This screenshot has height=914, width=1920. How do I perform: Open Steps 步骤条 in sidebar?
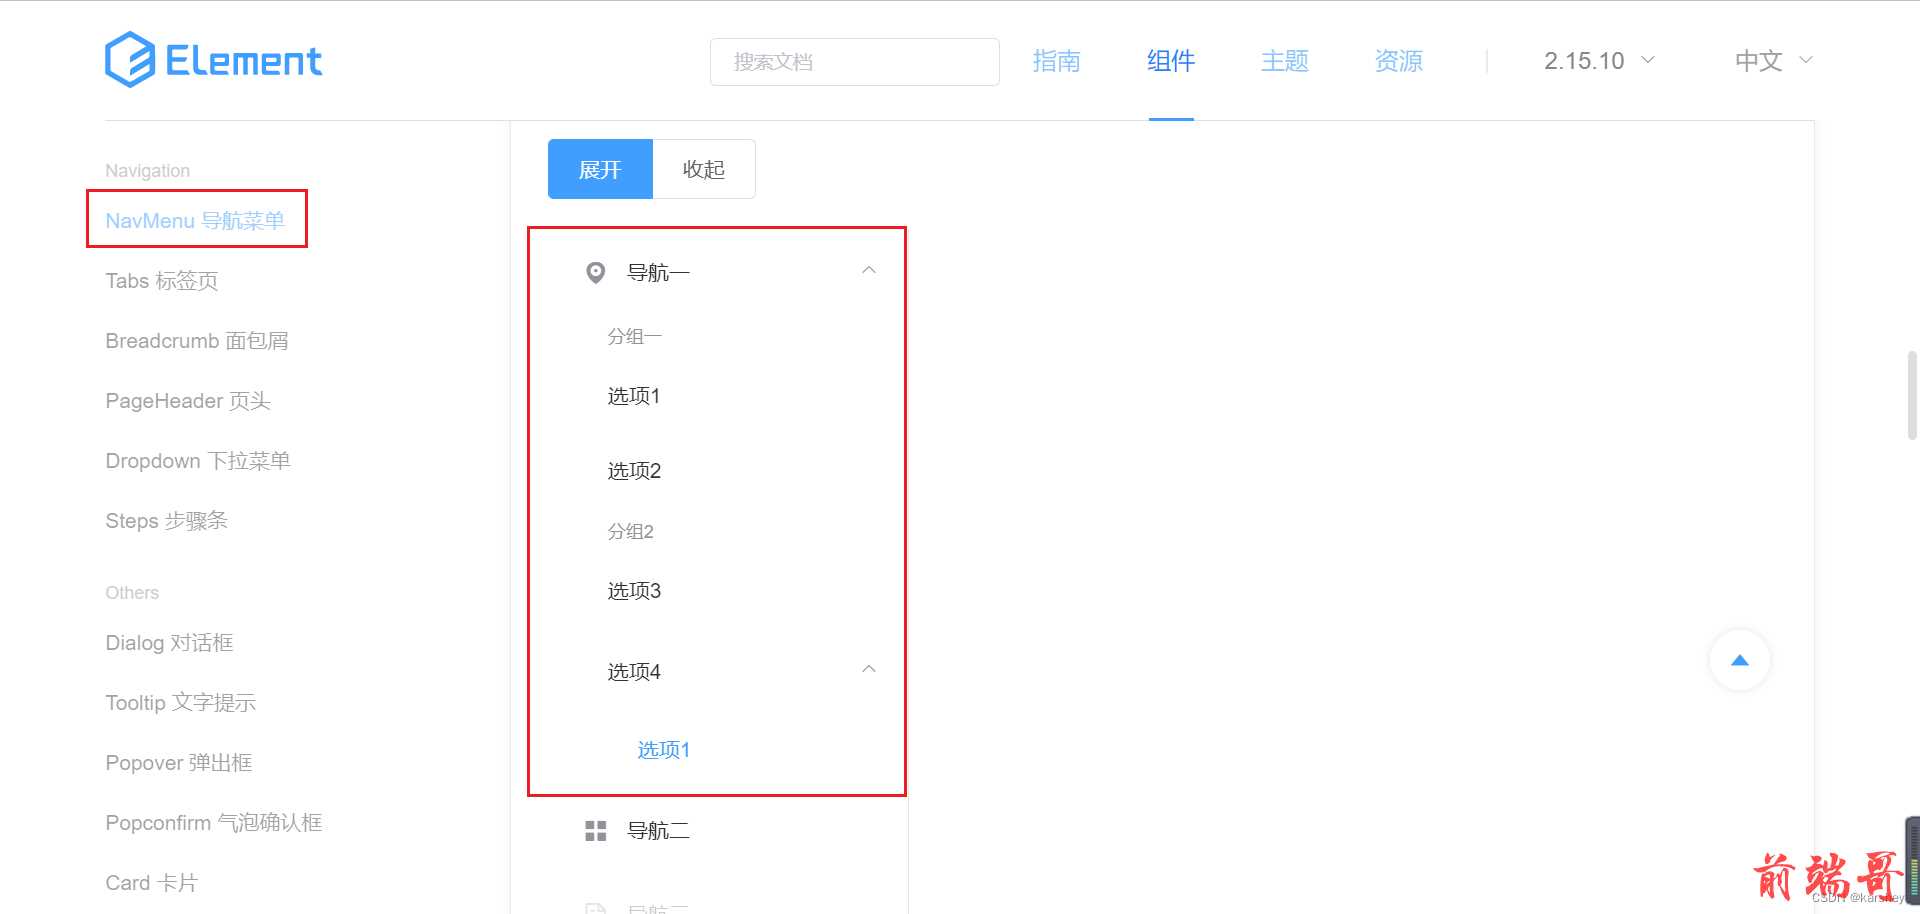[167, 521]
